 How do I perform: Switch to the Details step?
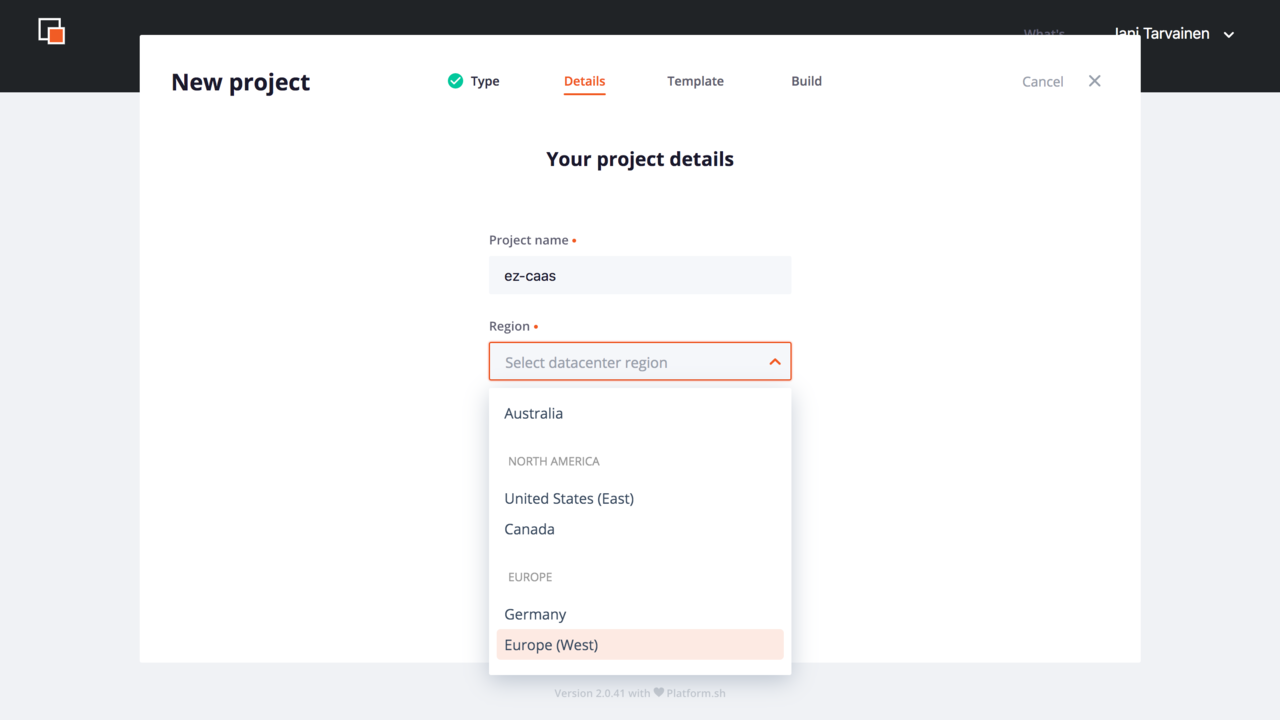tap(585, 81)
